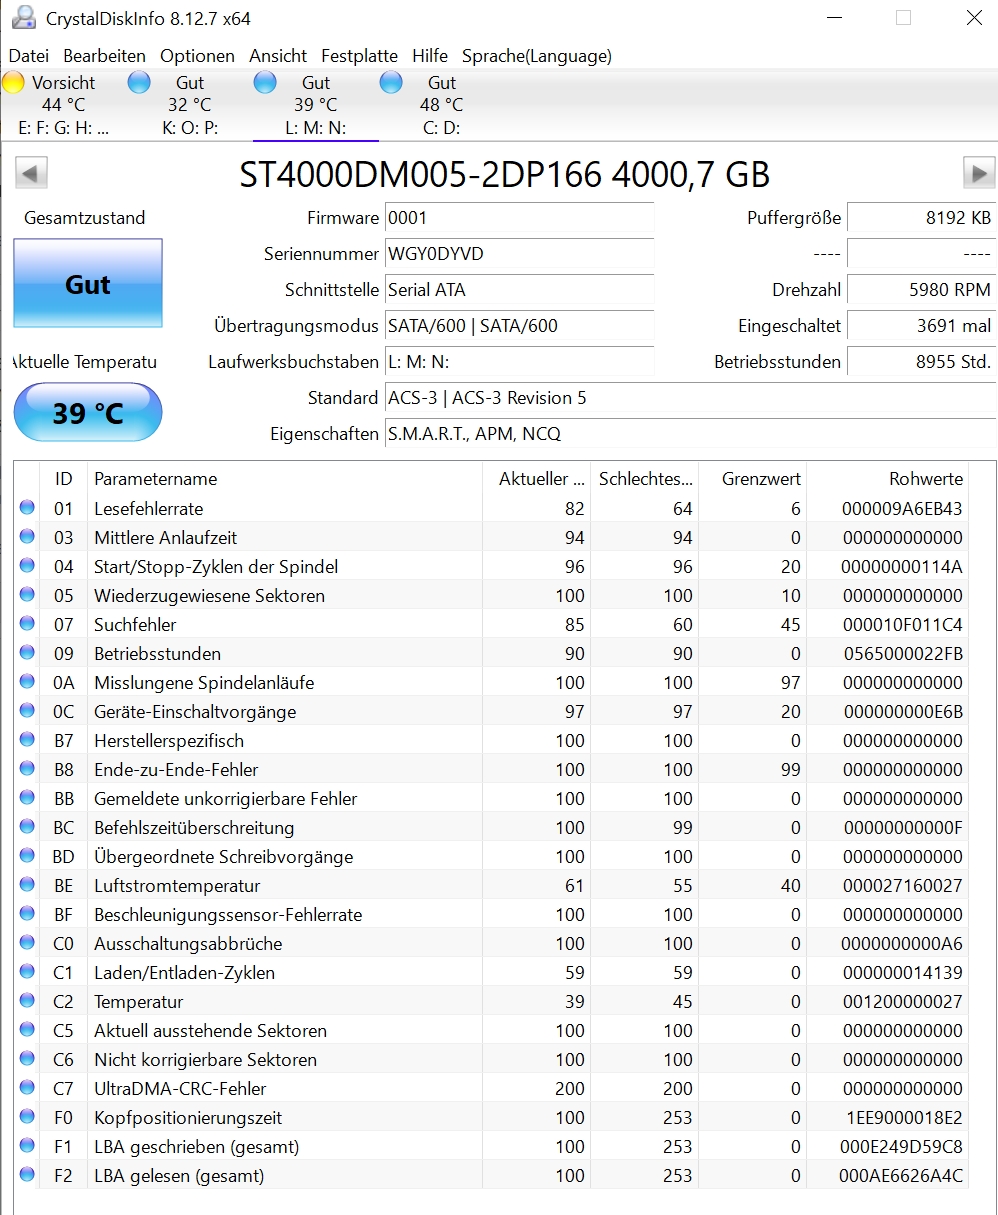Click status icon for Gemeldete unkorrigierbare Fehler
The image size is (998, 1215).
point(27,798)
